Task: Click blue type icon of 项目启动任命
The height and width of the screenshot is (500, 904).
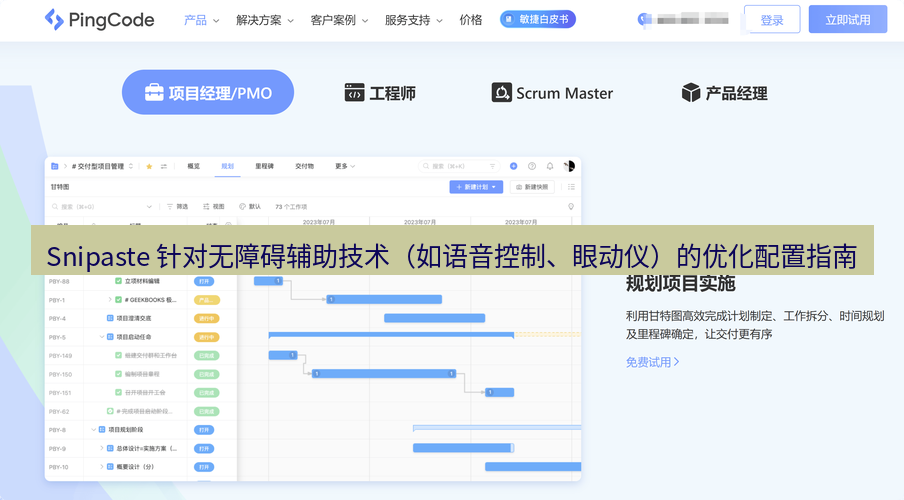Action: 110,337
